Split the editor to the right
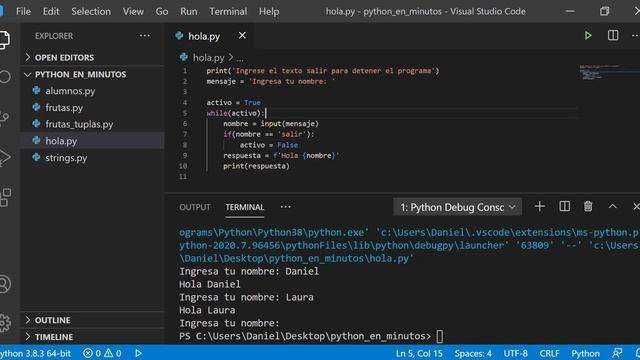This screenshot has height=360, width=640. [x=613, y=36]
